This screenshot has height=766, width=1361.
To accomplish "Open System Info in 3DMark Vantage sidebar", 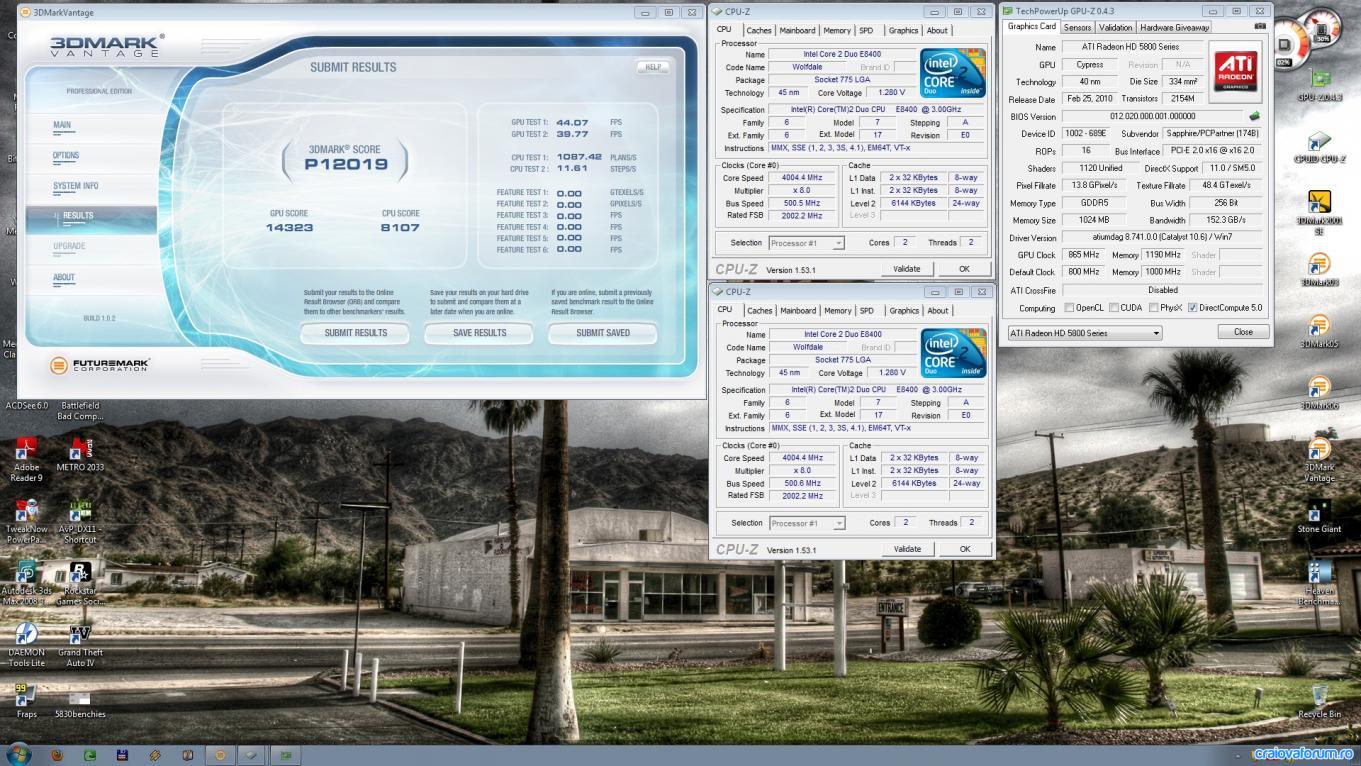I will pyautogui.click(x=76, y=186).
